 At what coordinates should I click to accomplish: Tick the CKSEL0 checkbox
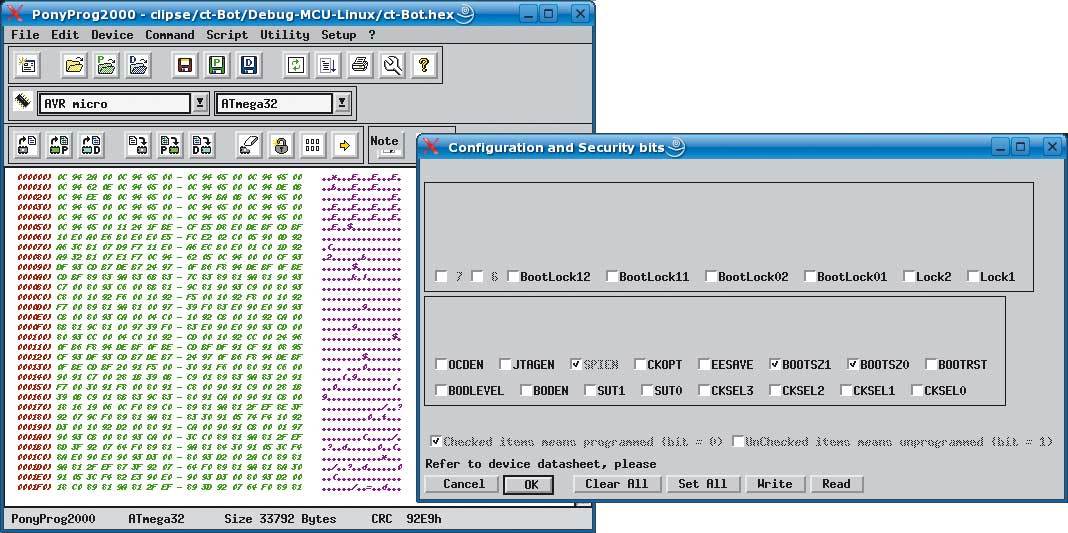point(915,391)
